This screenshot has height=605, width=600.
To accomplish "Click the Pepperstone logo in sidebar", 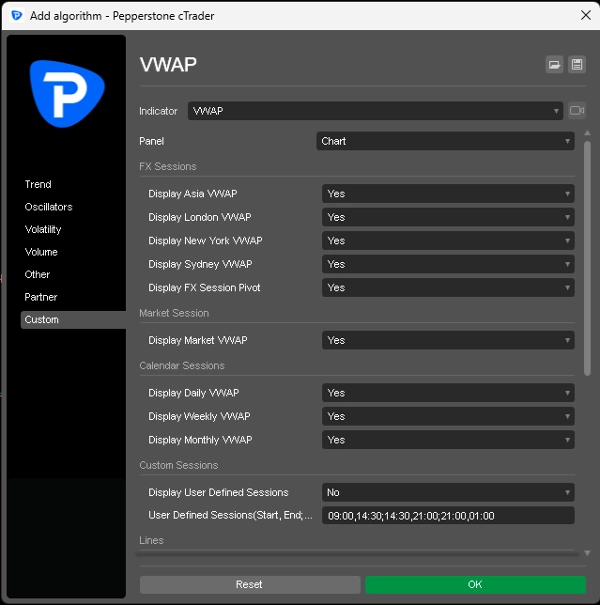I will point(67,93).
